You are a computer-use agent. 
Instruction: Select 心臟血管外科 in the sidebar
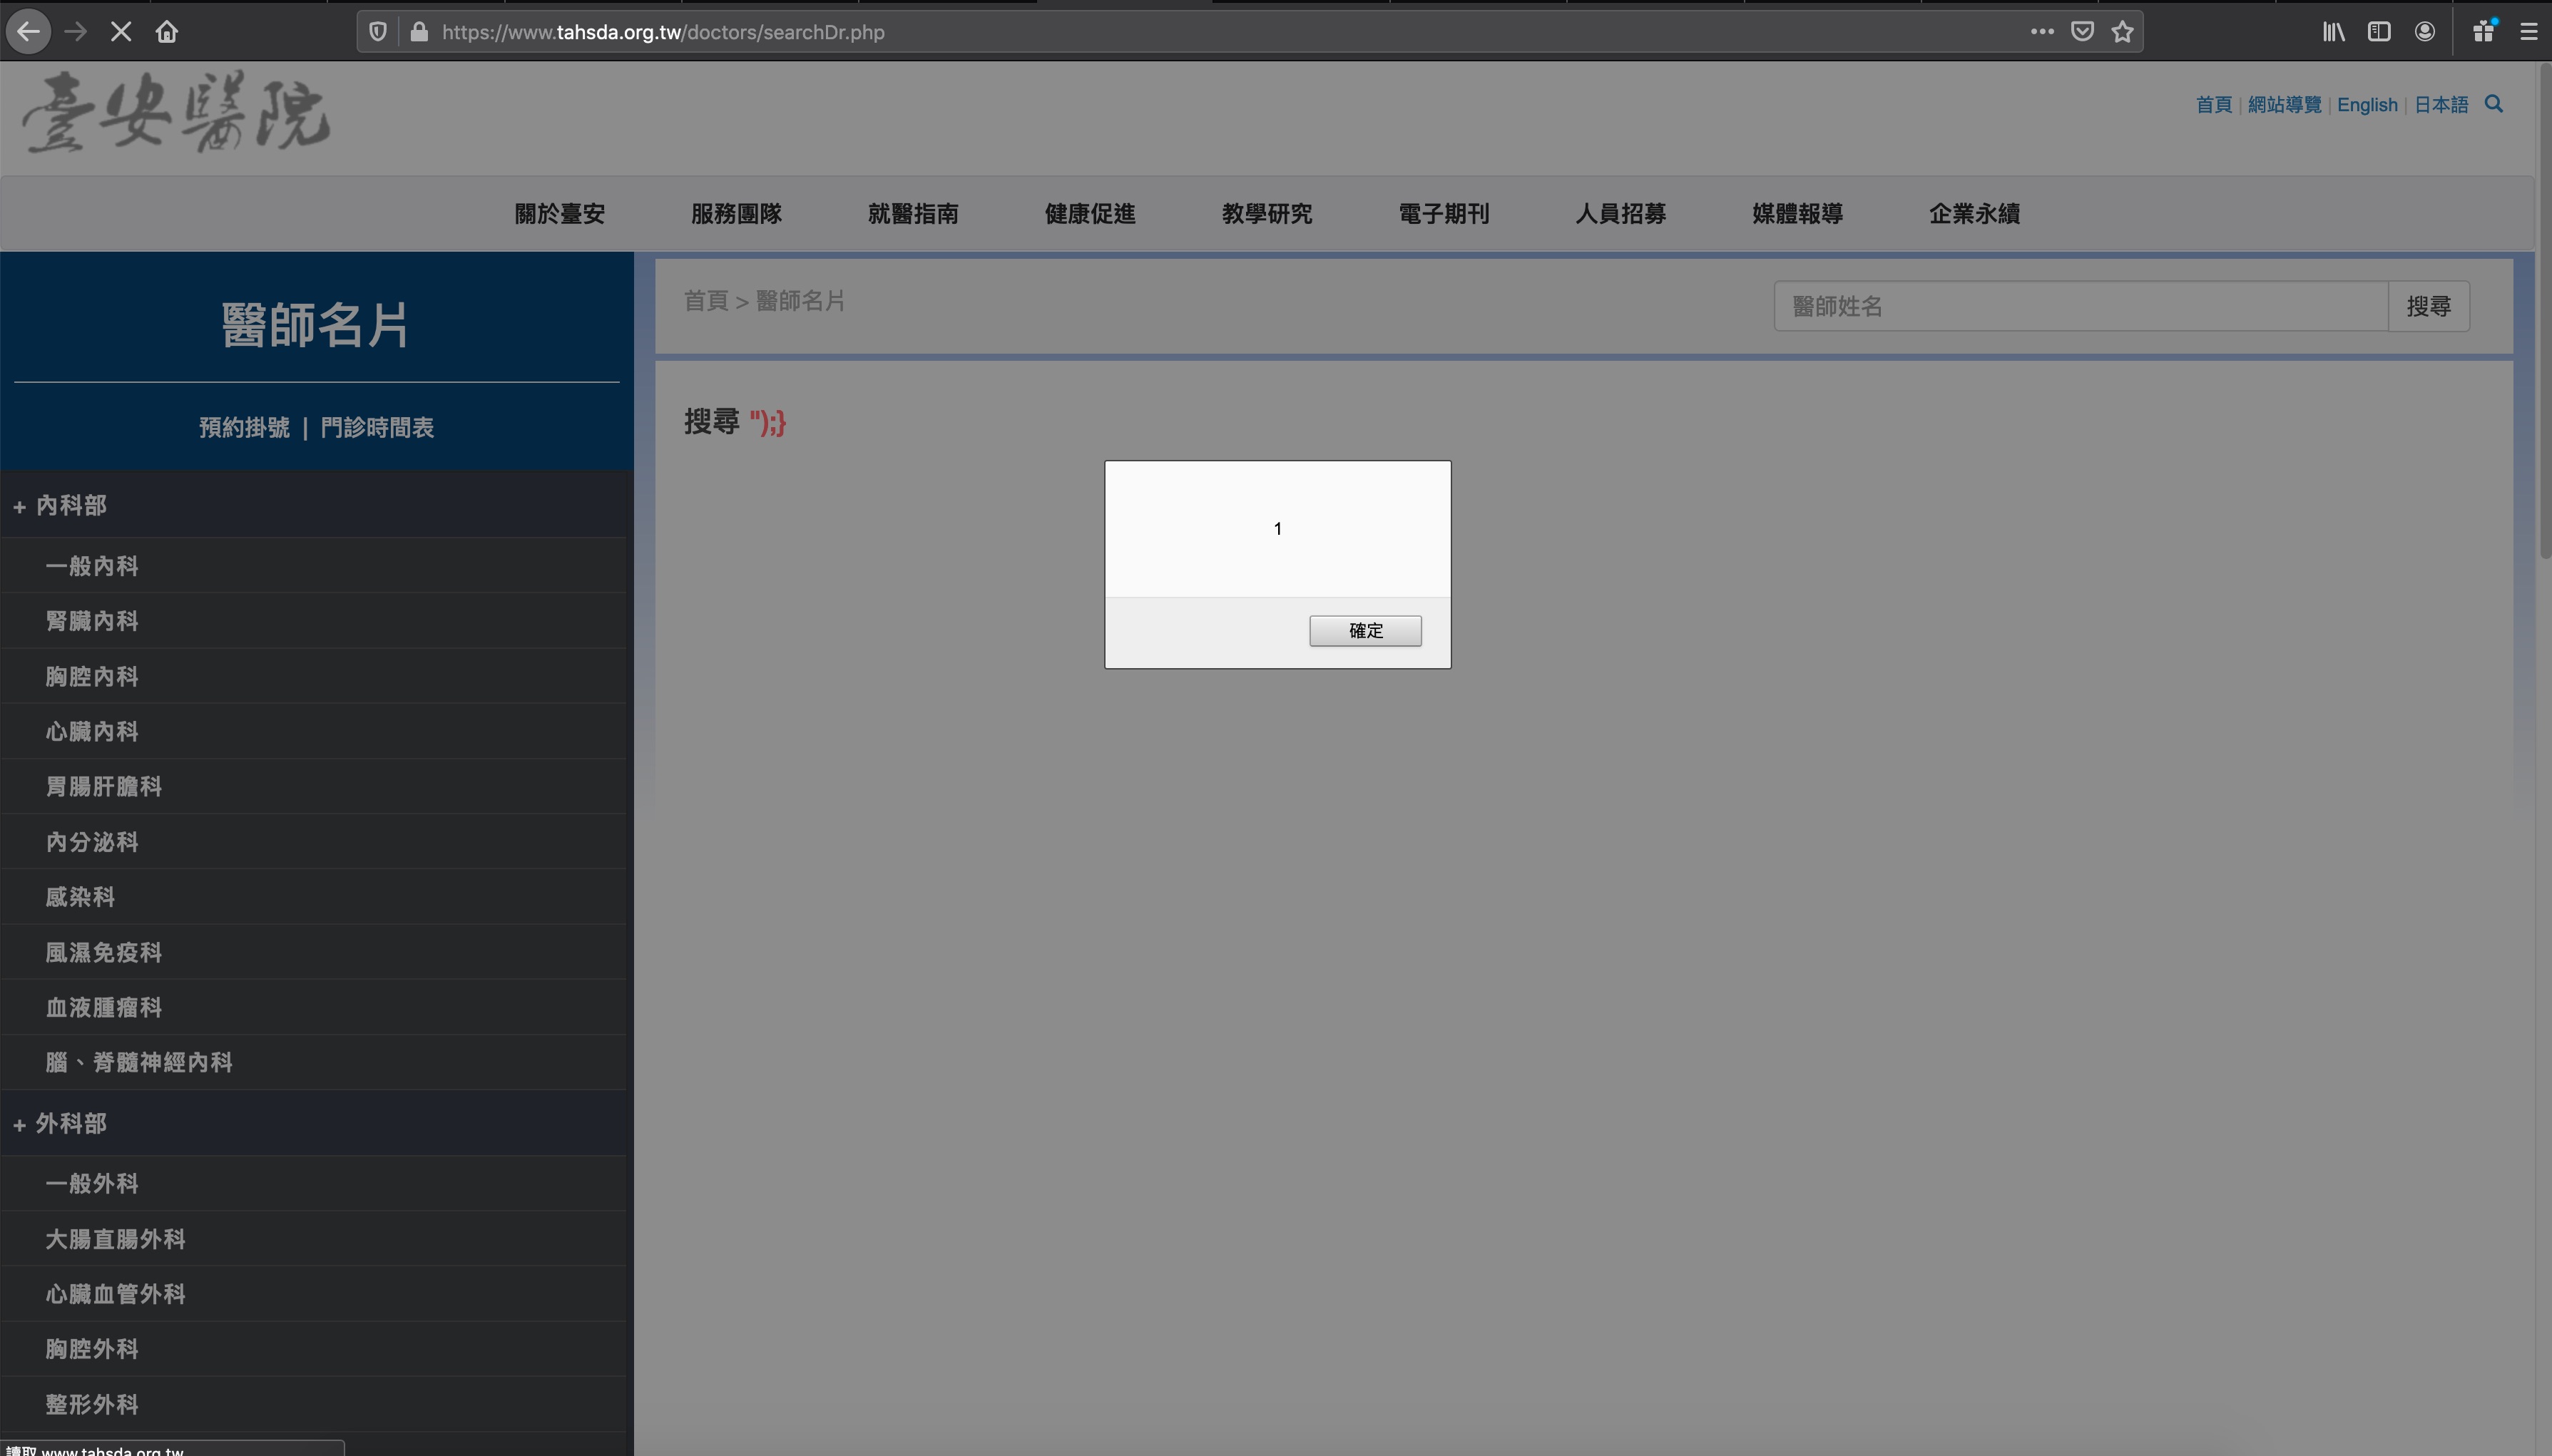(x=115, y=1294)
